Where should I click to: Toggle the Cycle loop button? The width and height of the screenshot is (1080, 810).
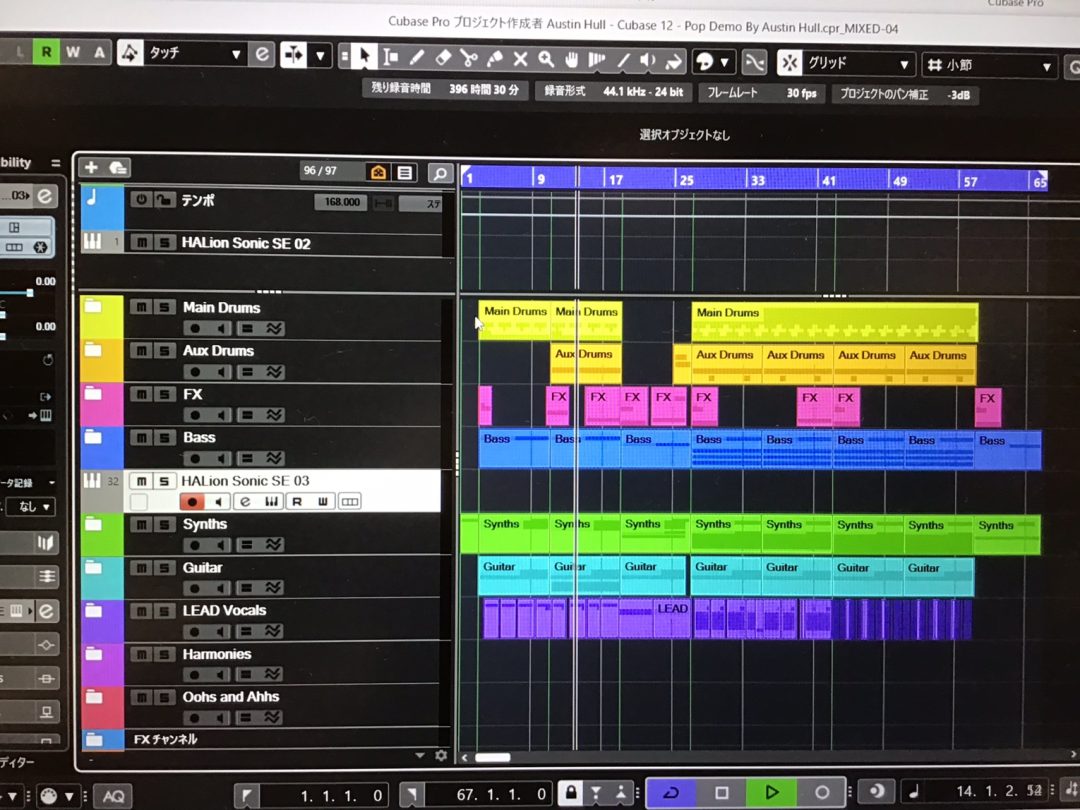[x=672, y=792]
